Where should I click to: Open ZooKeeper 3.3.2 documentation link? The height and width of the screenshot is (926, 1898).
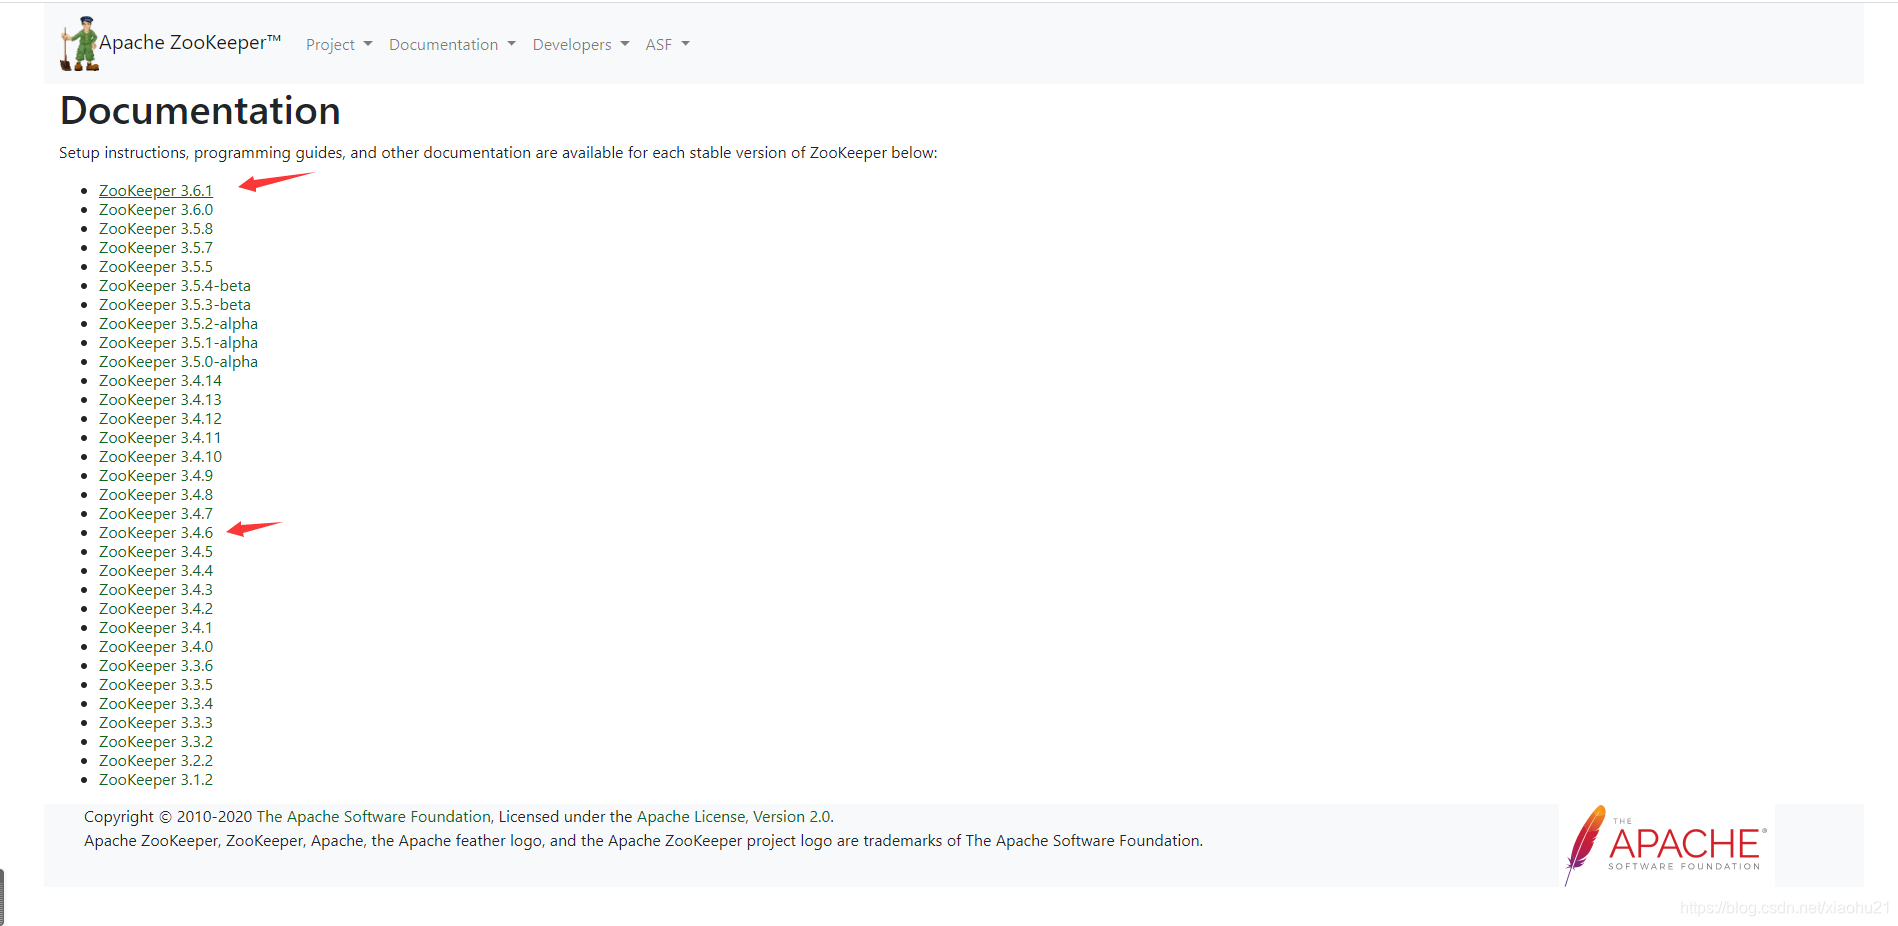(x=156, y=742)
